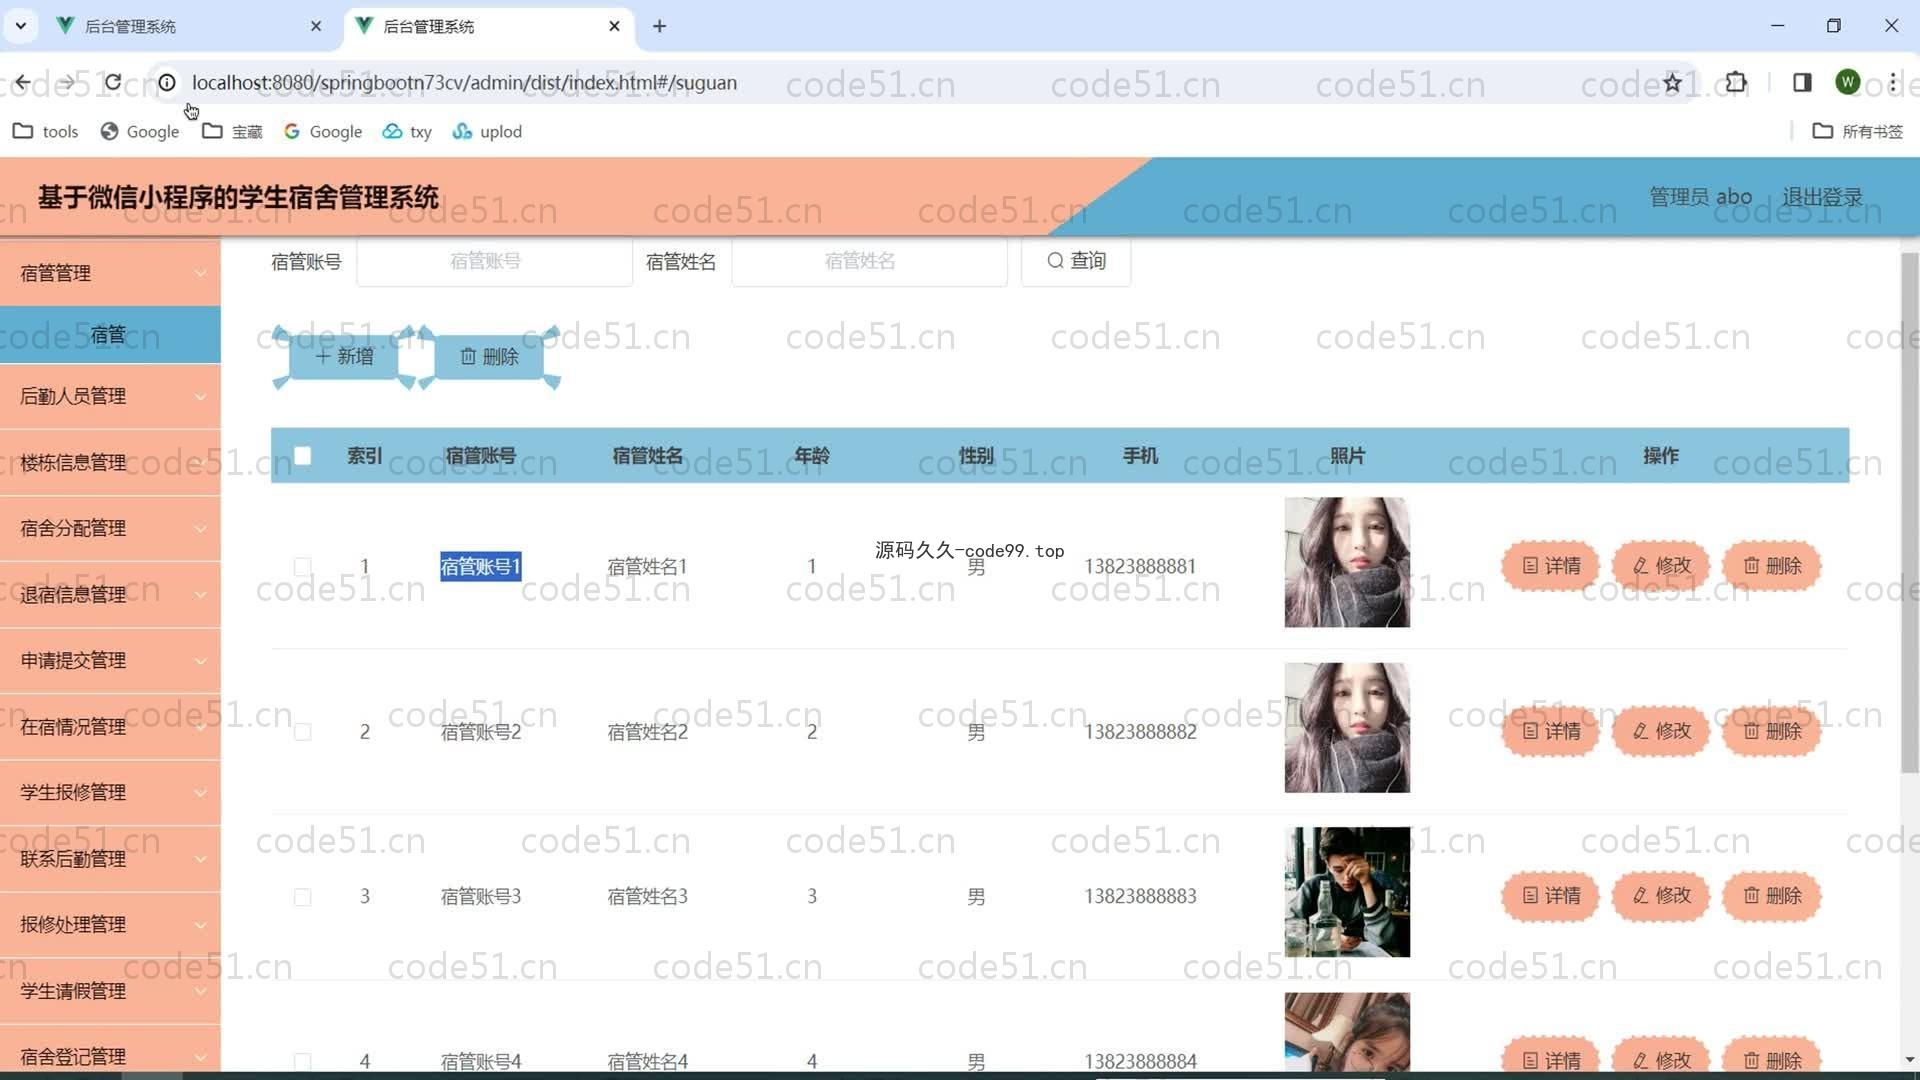Click the page vertical scrollbar
1920x1080 pixels.
pyautogui.click(x=1909, y=512)
